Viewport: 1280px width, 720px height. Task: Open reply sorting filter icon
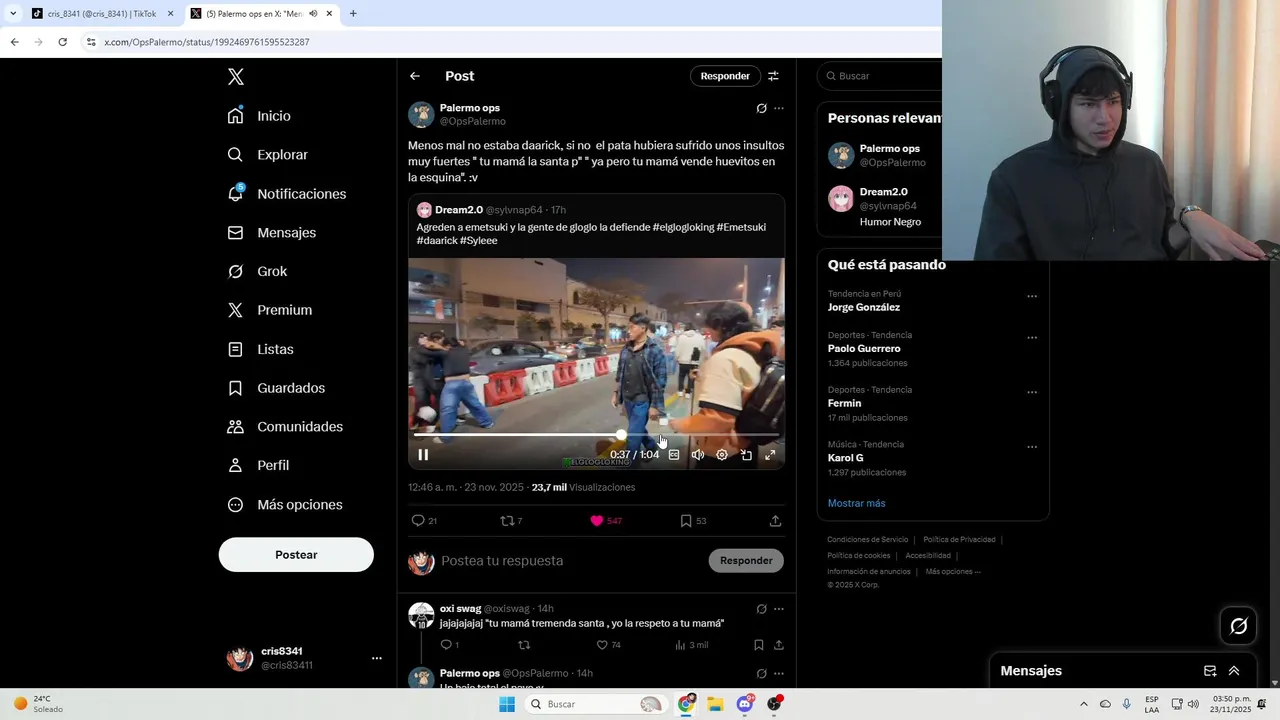tap(773, 76)
